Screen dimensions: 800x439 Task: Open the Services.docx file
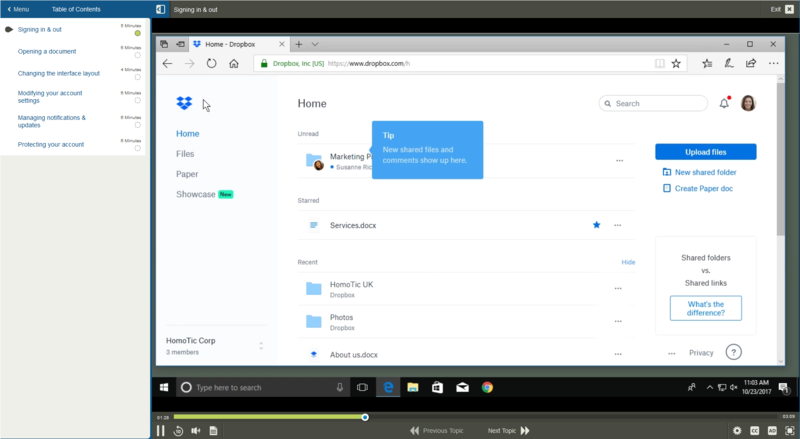point(353,225)
